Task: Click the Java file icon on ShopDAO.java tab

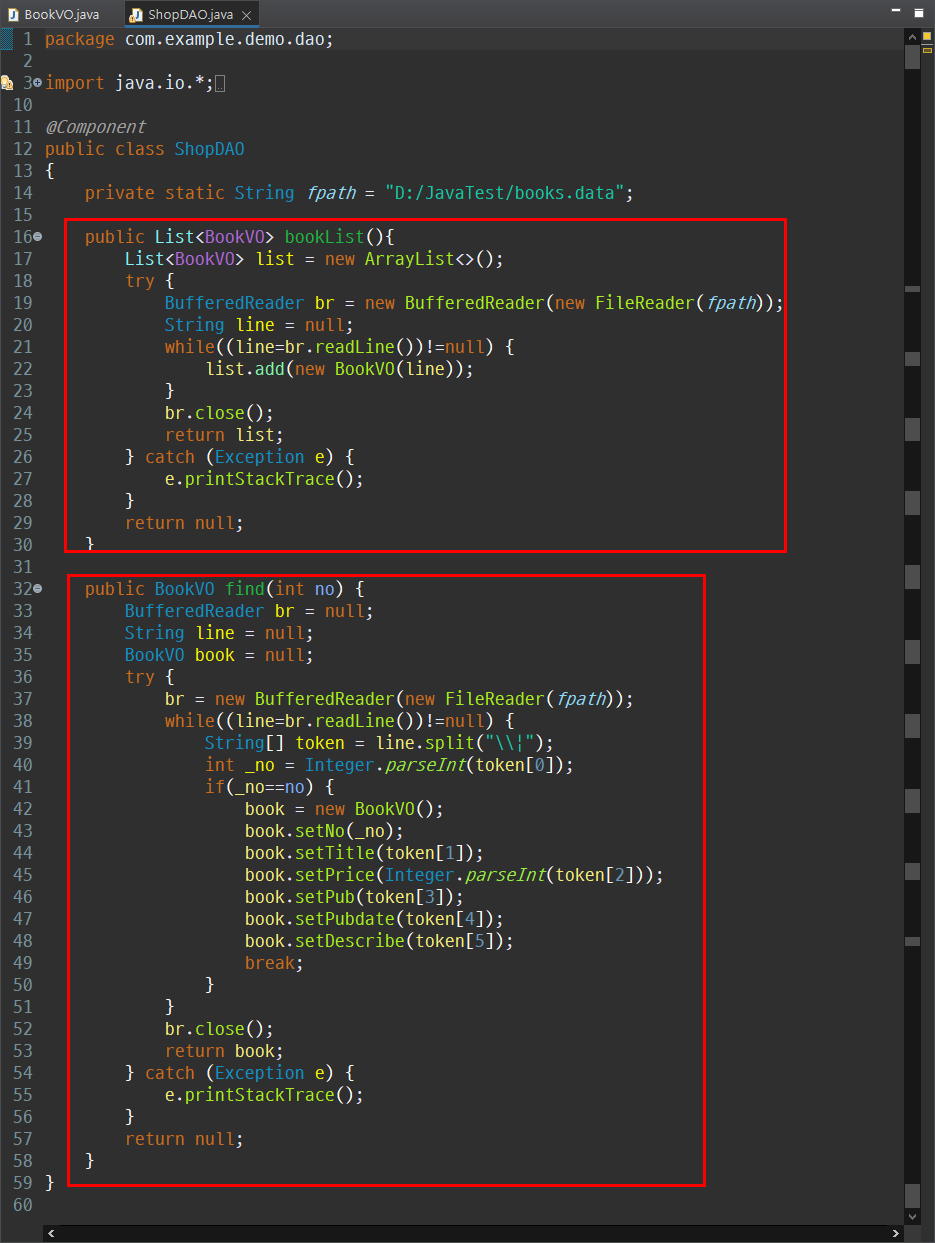Action: tap(135, 14)
